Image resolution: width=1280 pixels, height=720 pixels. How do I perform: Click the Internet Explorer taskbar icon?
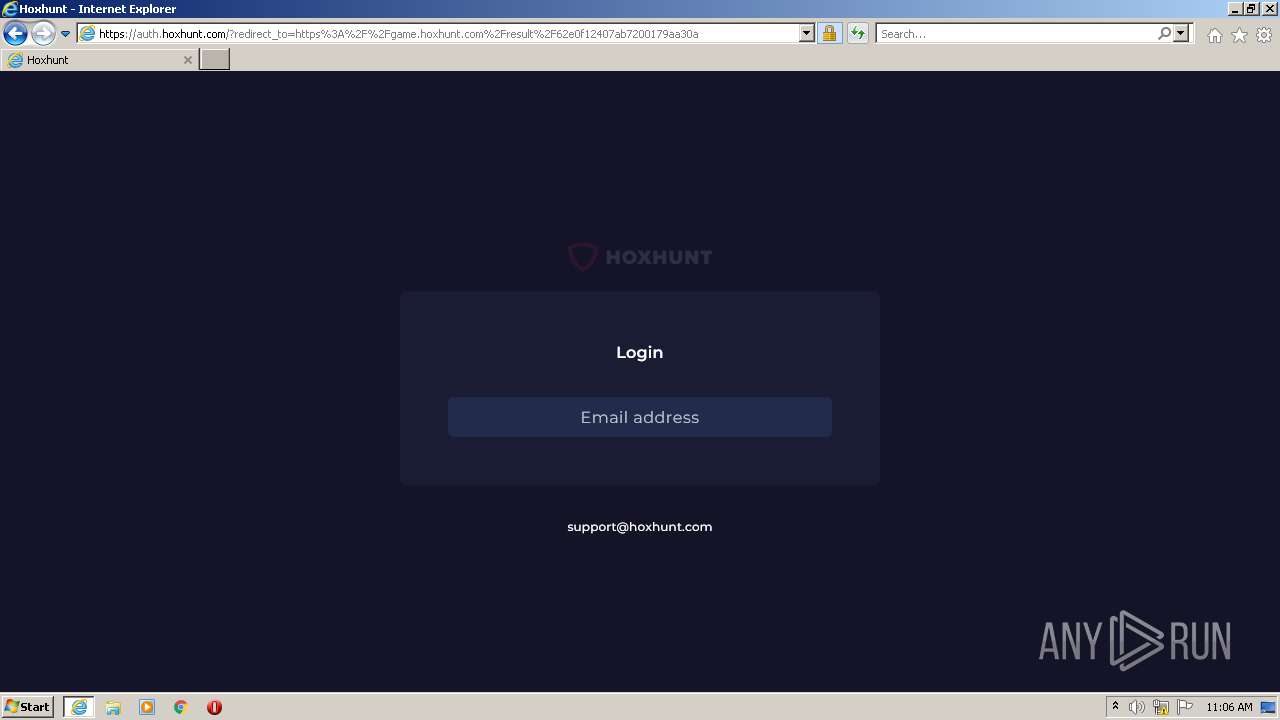[79, 707]
